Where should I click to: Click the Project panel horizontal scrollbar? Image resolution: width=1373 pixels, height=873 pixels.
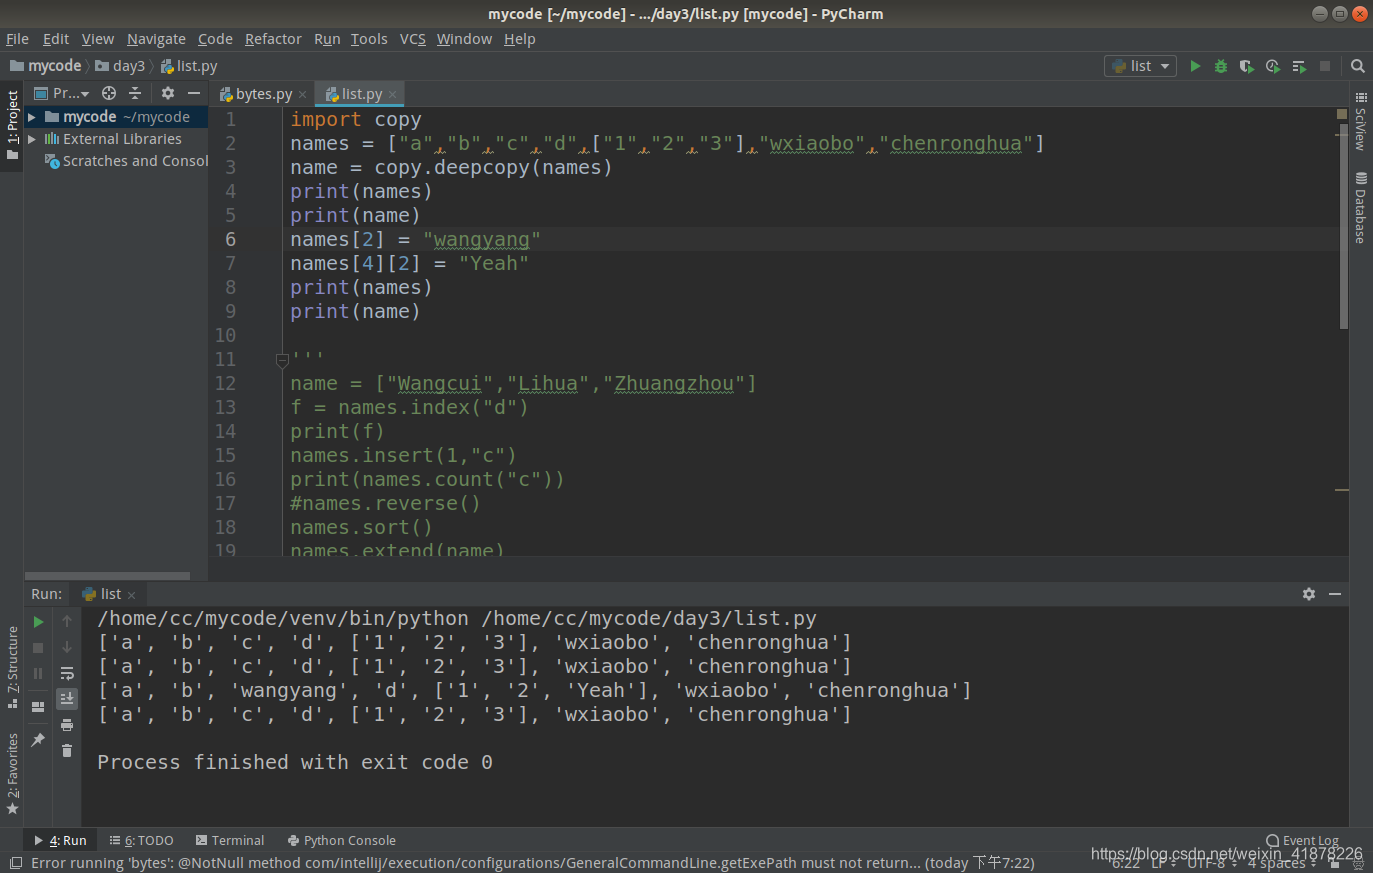coord(107,576)
